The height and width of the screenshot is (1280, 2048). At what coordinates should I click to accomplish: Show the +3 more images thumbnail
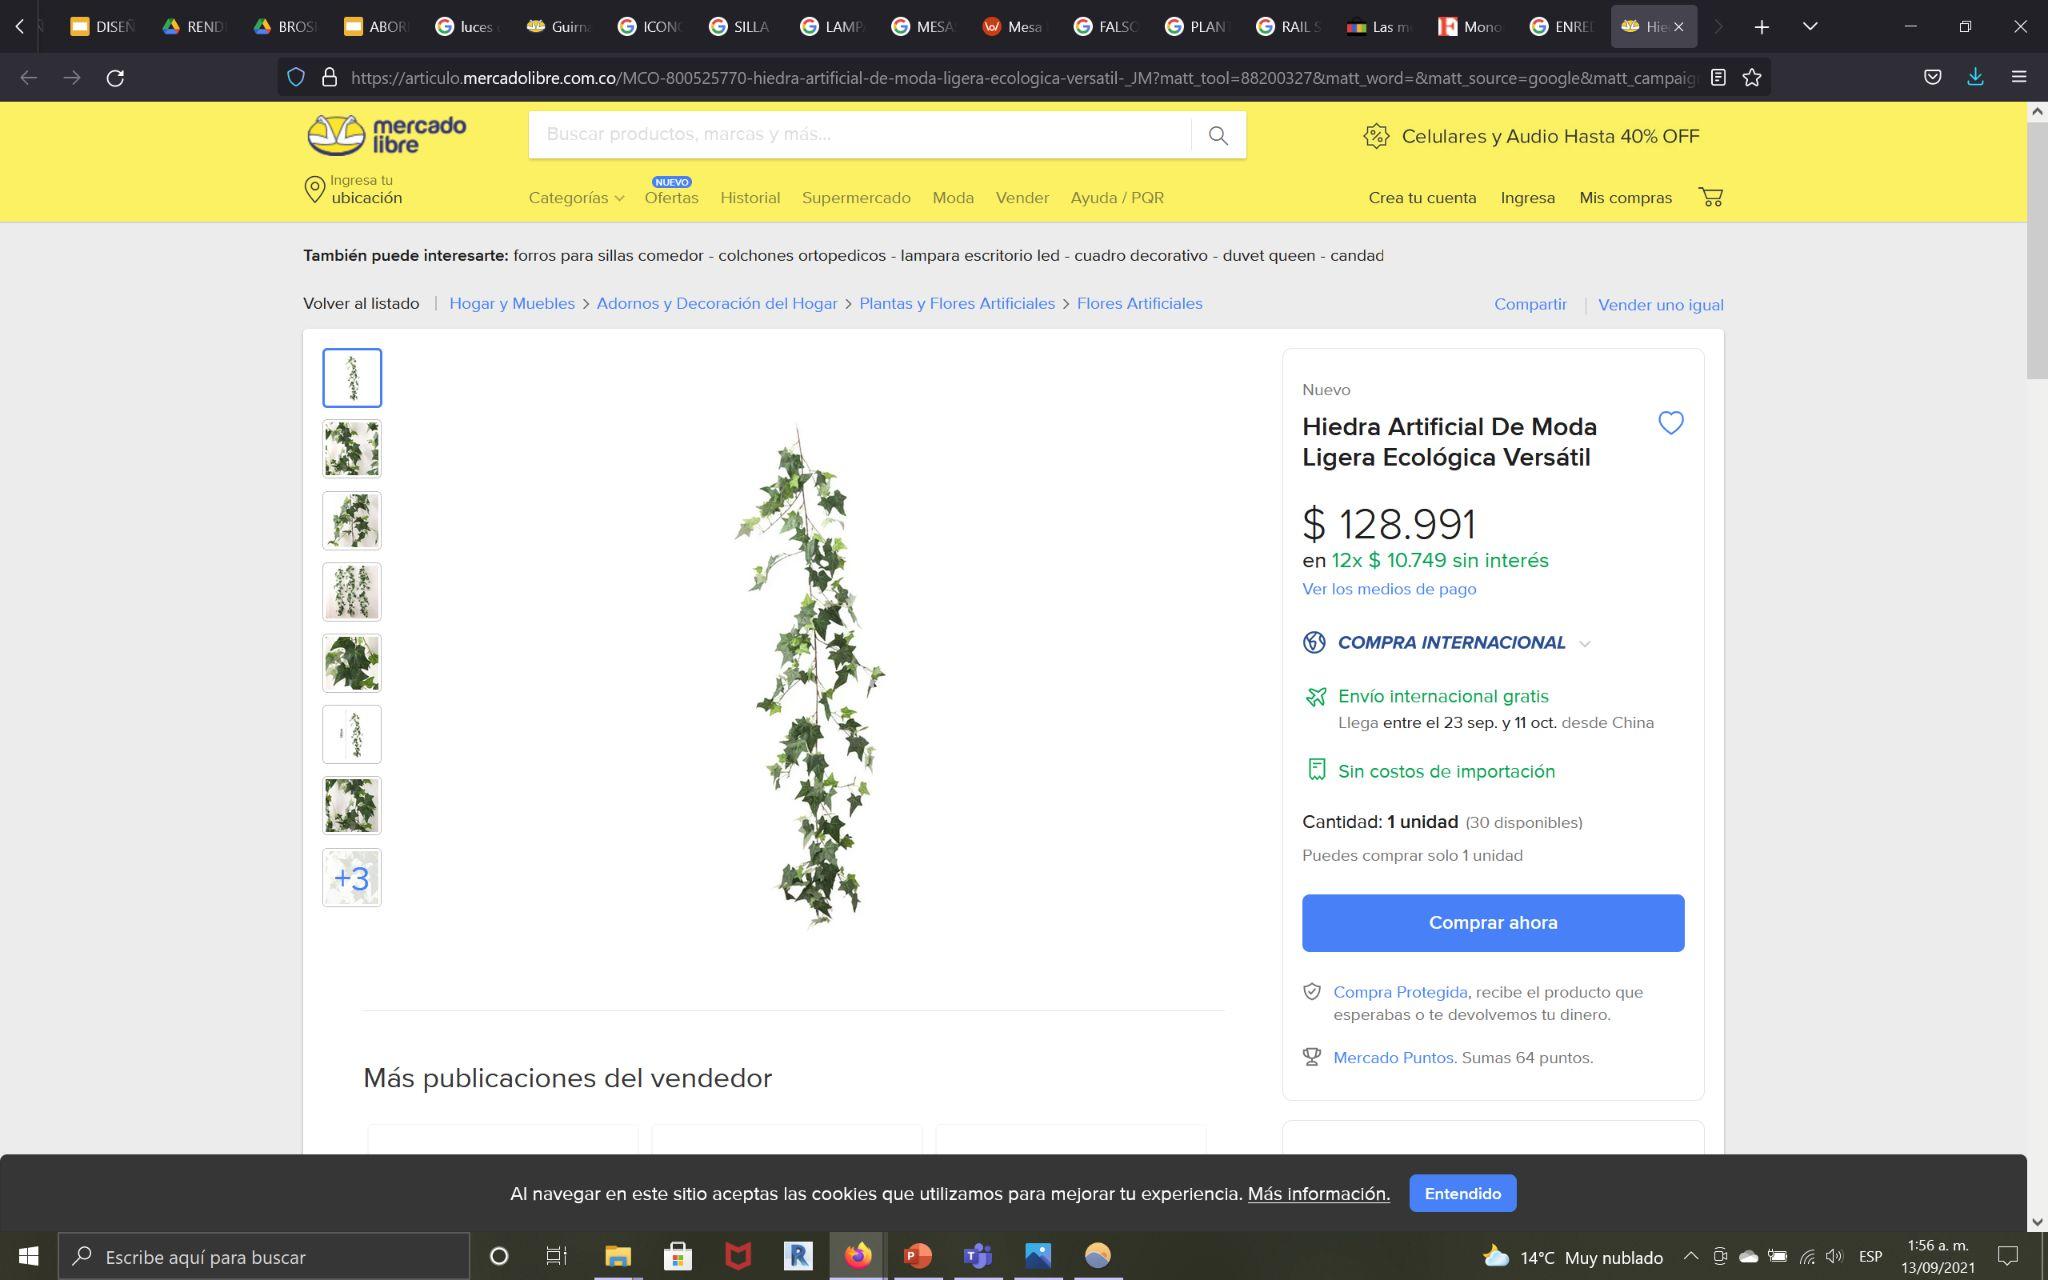(x=352, y=877)
